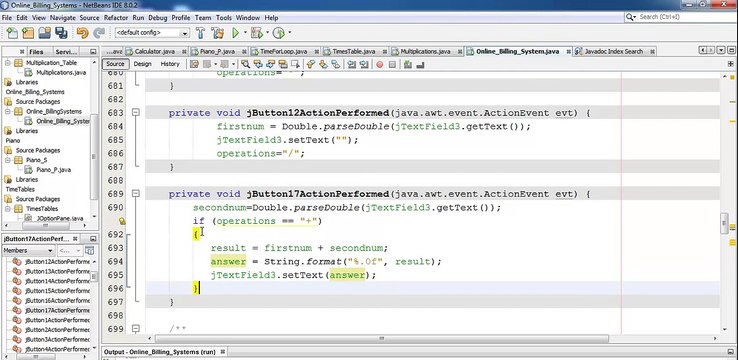Click the Toggle Bookmark icon
The height and width of the screenshot is (360, 738).
(336, 64)
